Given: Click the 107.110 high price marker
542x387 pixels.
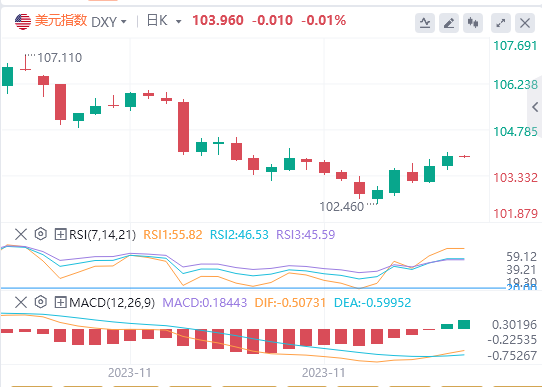Looking at the screenshot, I should point(59,57).
